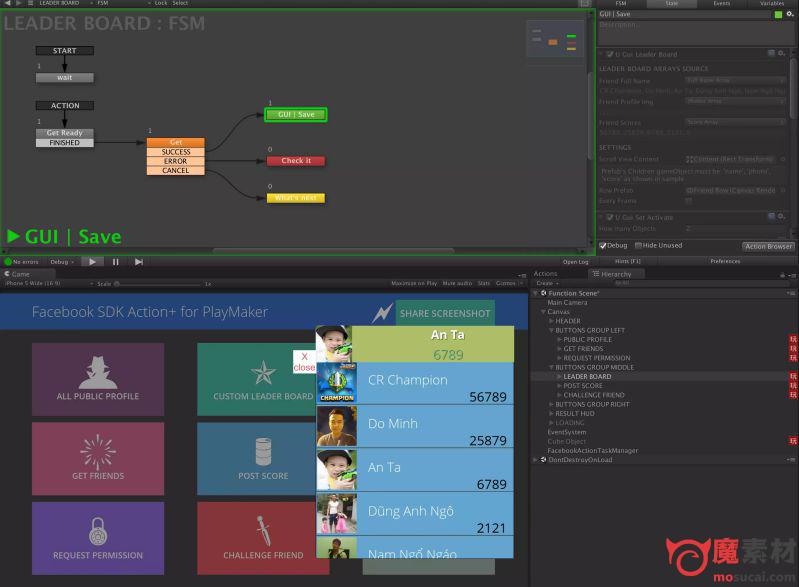Open U Gui Leader Board action settings gear

[781, 54]
